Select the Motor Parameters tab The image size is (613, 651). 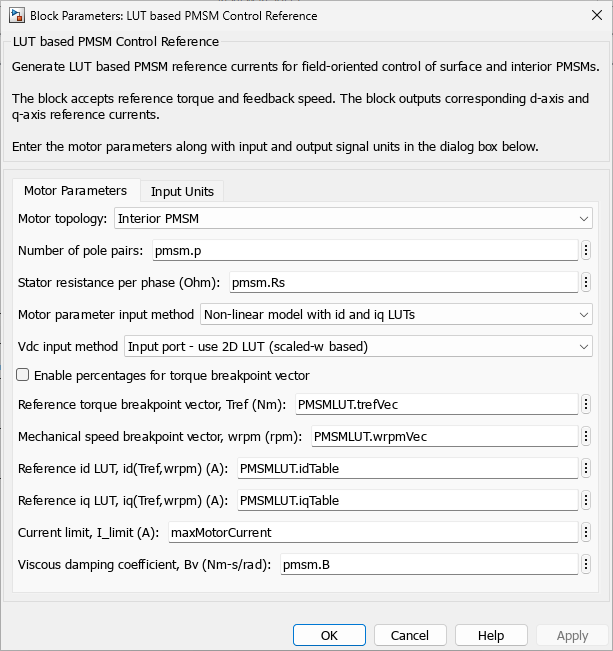(75, 190)
